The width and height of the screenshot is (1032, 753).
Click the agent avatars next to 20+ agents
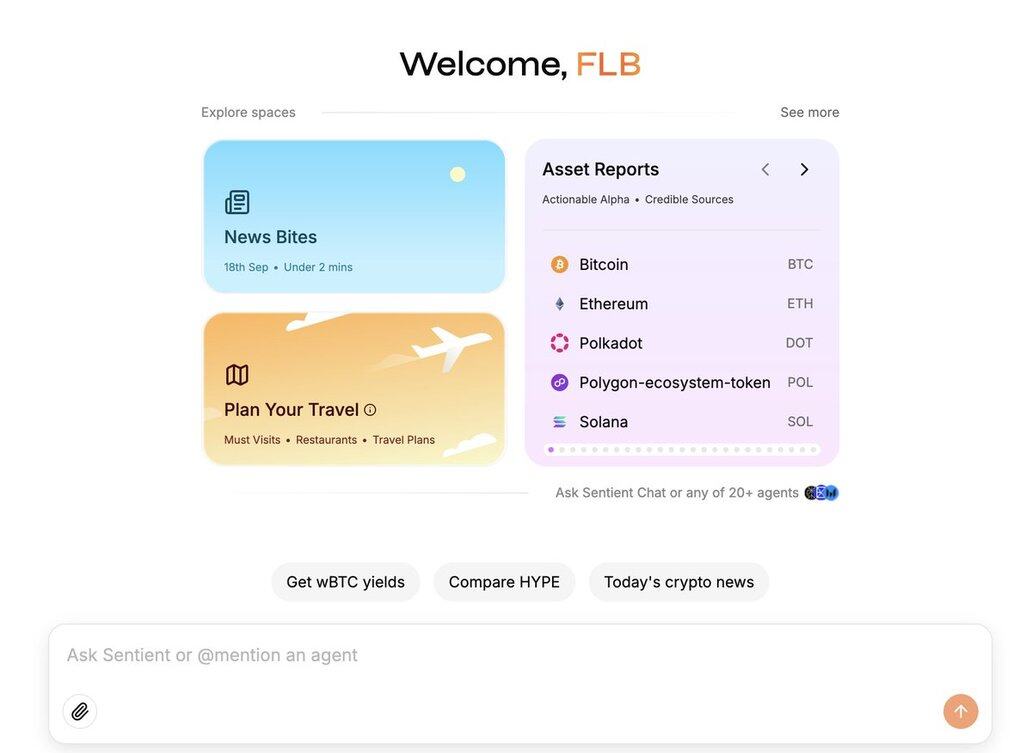[821, 492]
